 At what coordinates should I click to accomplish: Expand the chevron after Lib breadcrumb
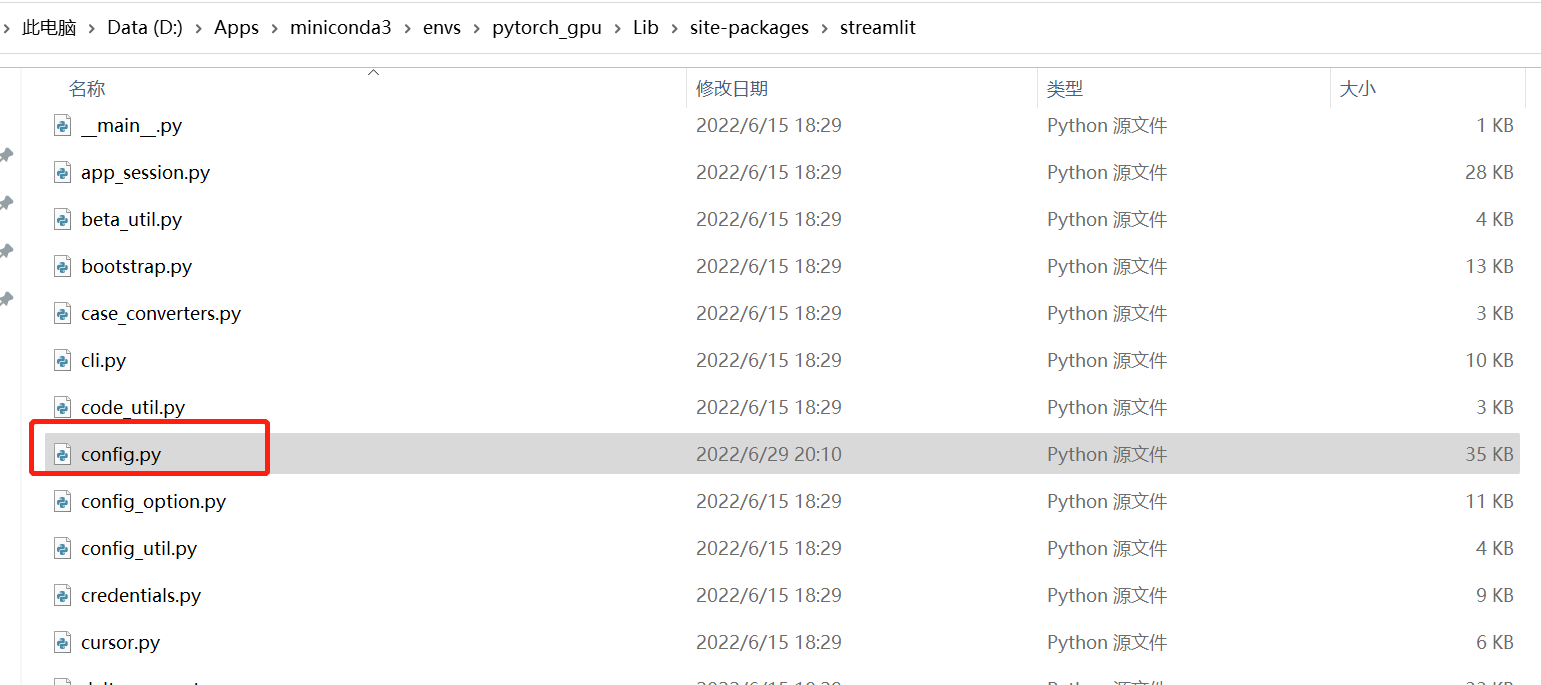click(674, 28)
